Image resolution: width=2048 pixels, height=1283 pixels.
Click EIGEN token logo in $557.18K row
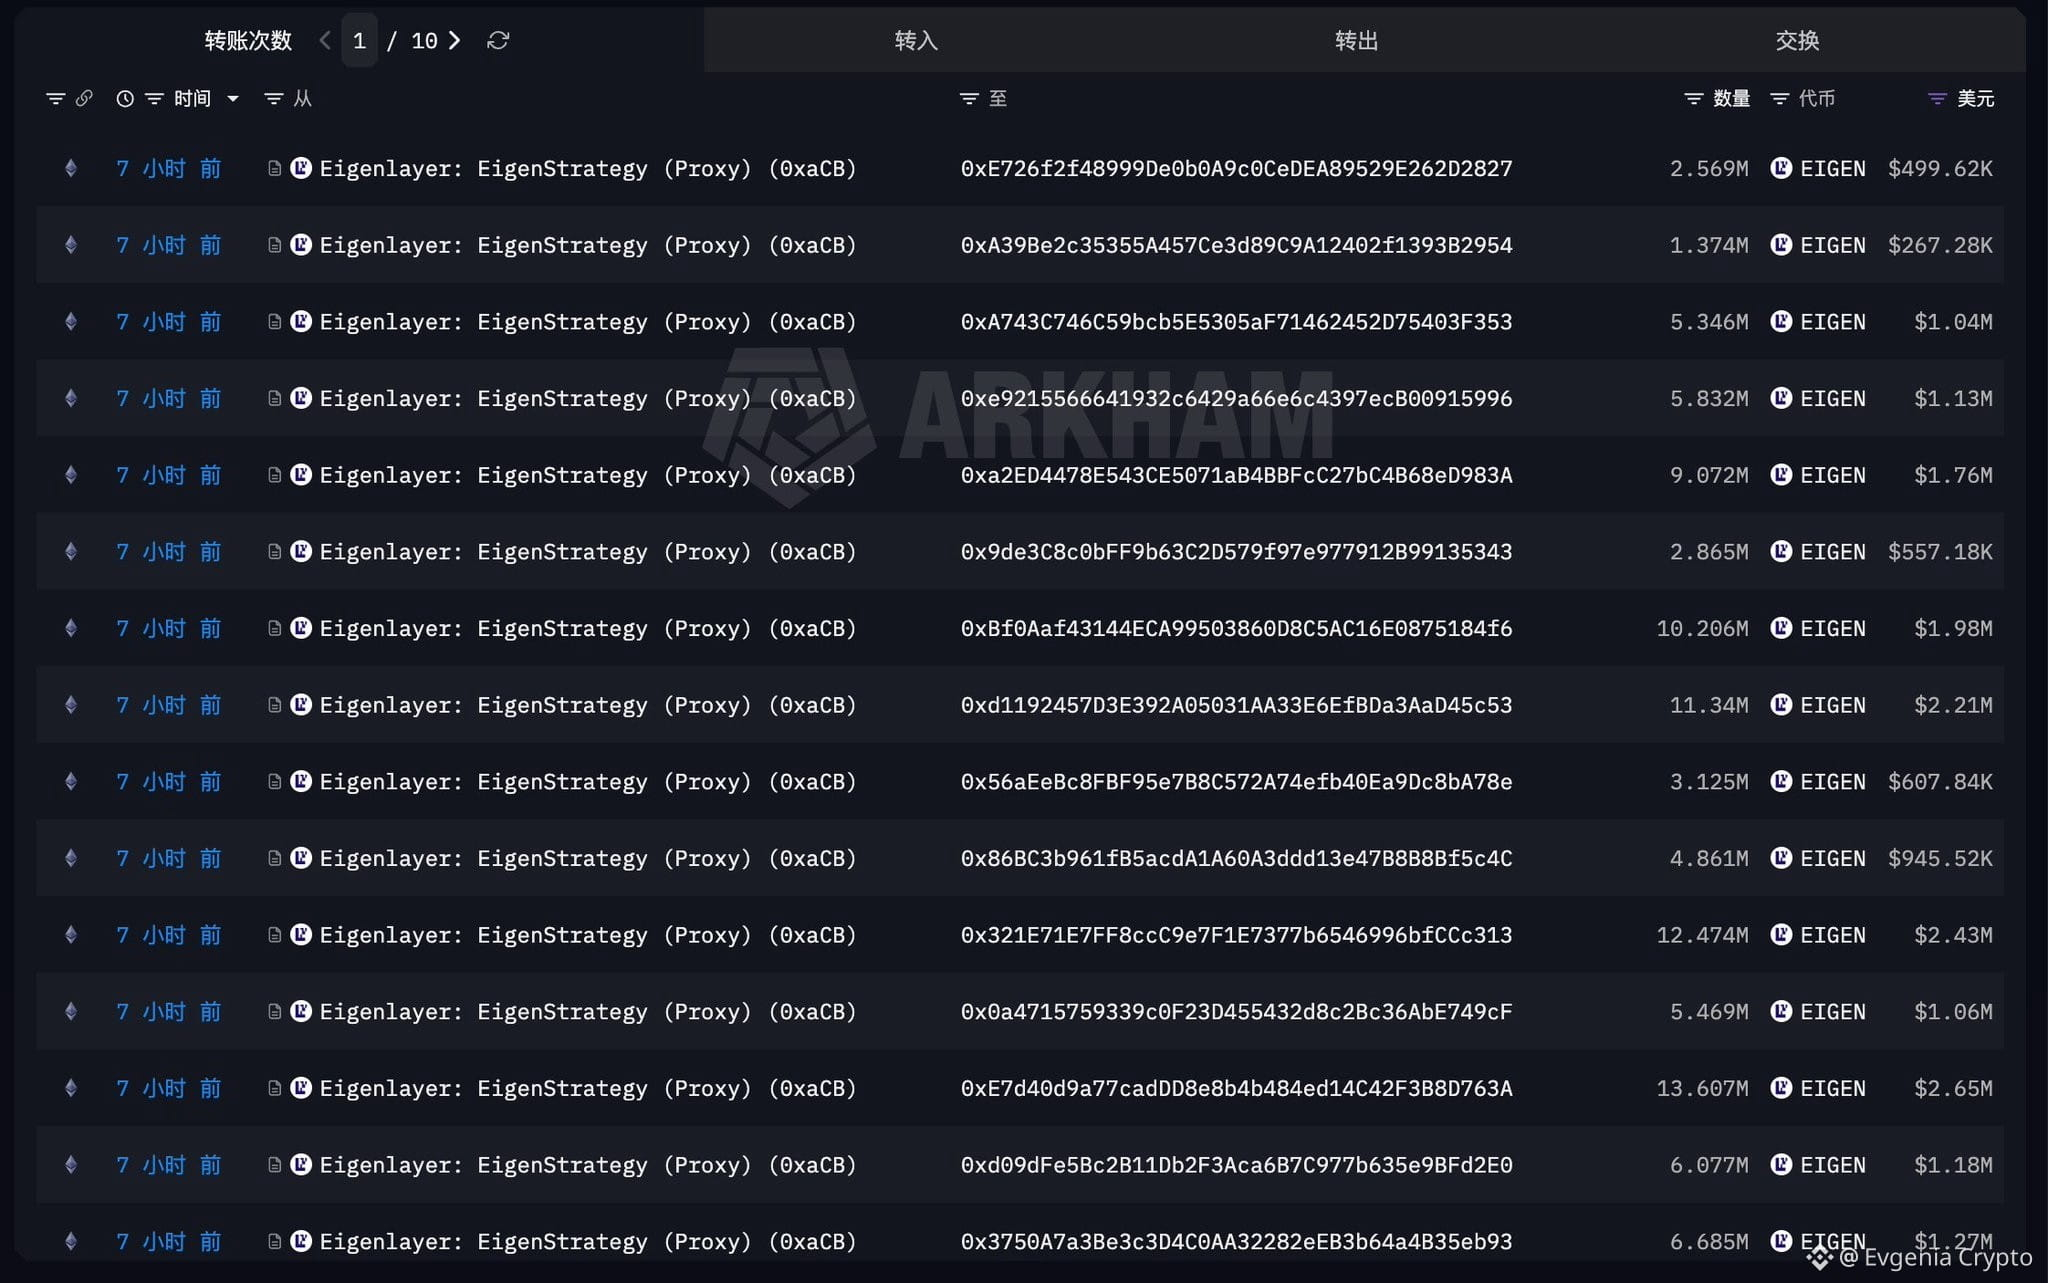(1781, 551)
